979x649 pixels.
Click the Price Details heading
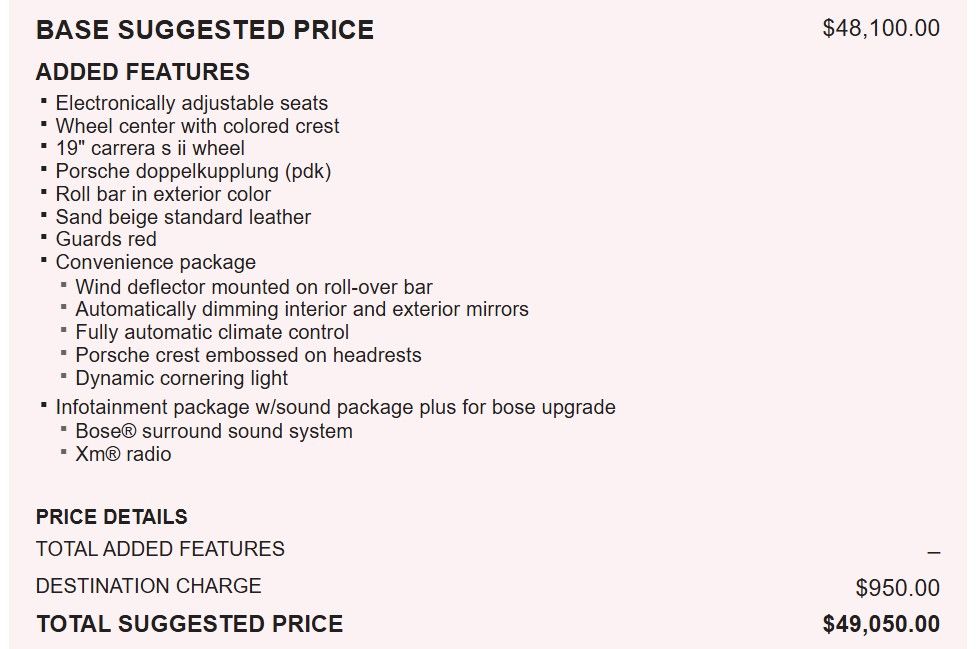click(112, 517)
